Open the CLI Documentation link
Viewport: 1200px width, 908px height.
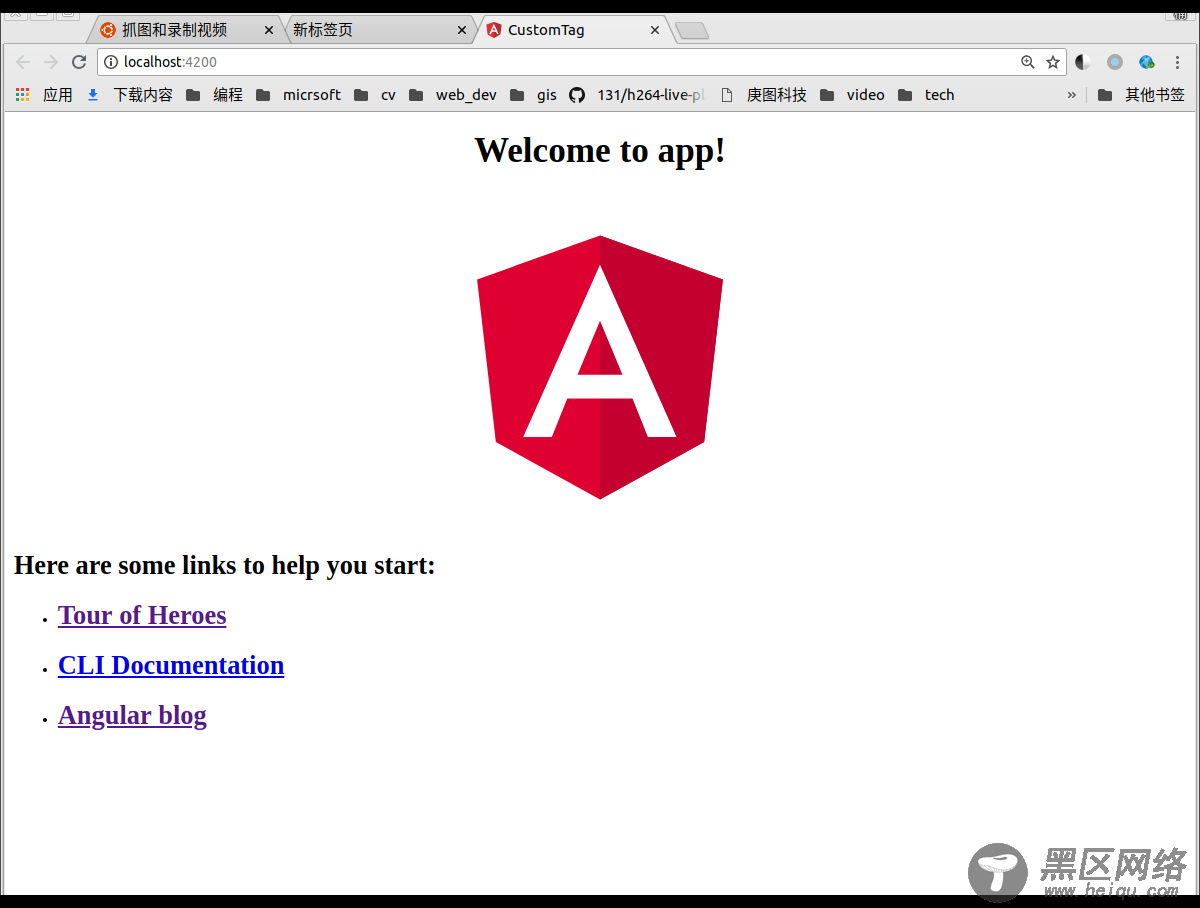click(171, 665)
